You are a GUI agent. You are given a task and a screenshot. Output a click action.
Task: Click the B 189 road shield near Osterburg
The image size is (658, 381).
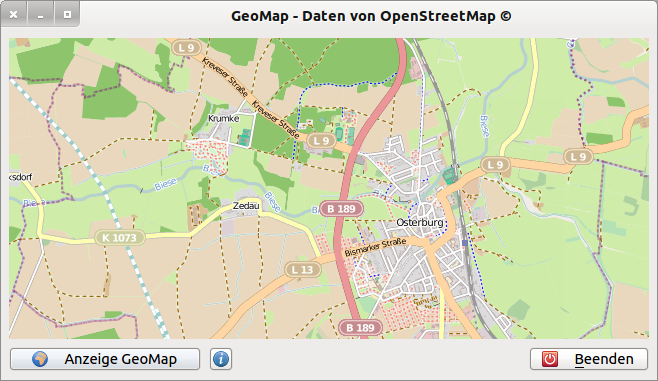[341, 209]
